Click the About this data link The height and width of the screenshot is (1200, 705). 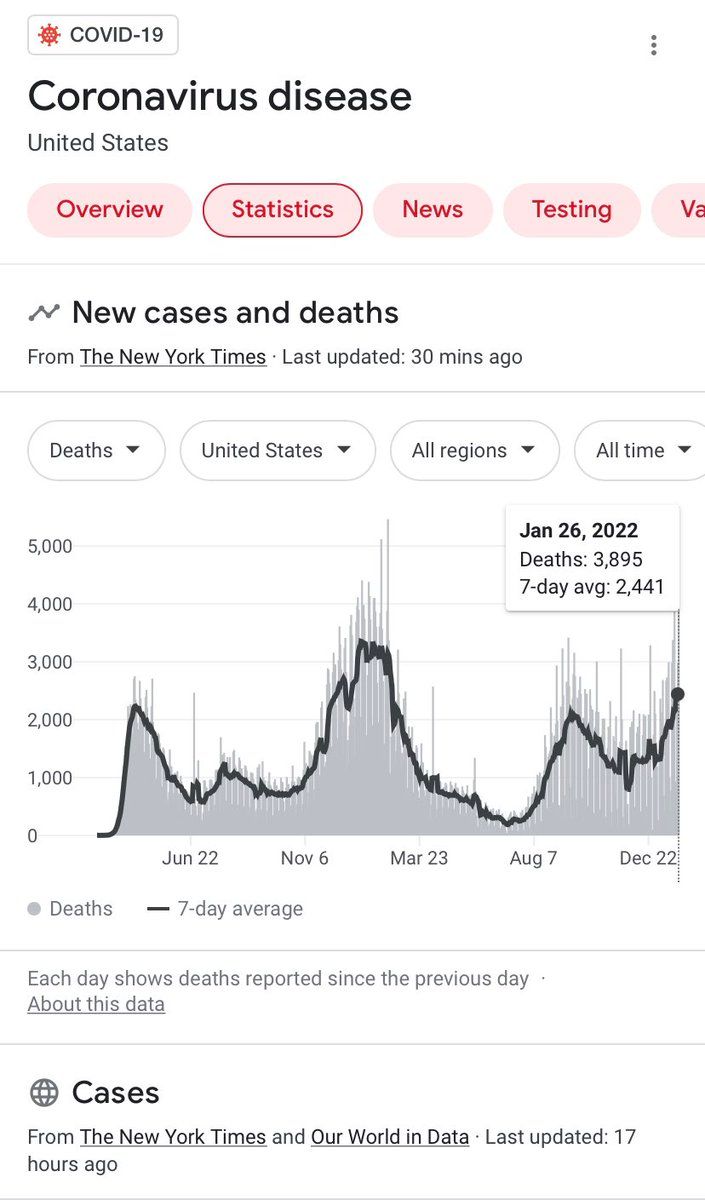click(x=96, y=1004)
